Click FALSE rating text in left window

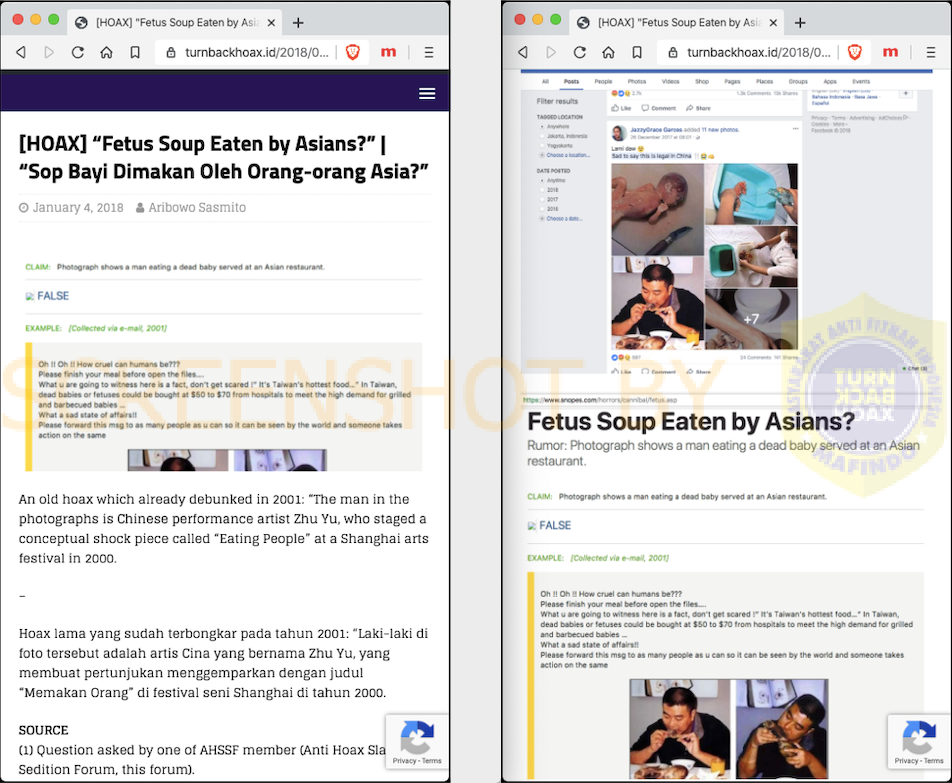click(x=53, y=296)
